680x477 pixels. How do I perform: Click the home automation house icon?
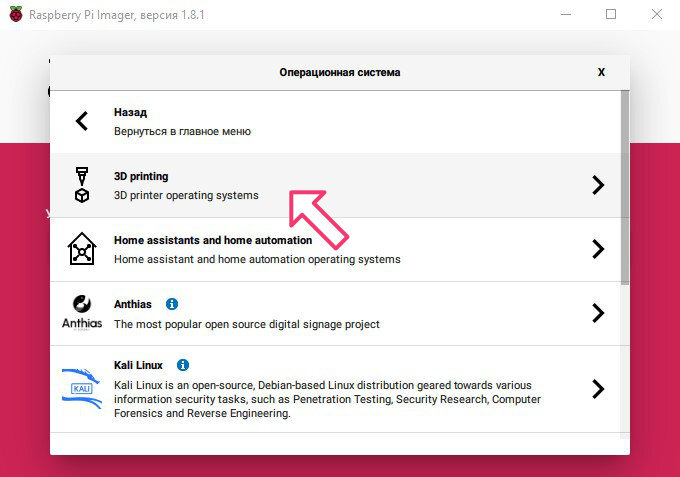[x=82, y=249]
